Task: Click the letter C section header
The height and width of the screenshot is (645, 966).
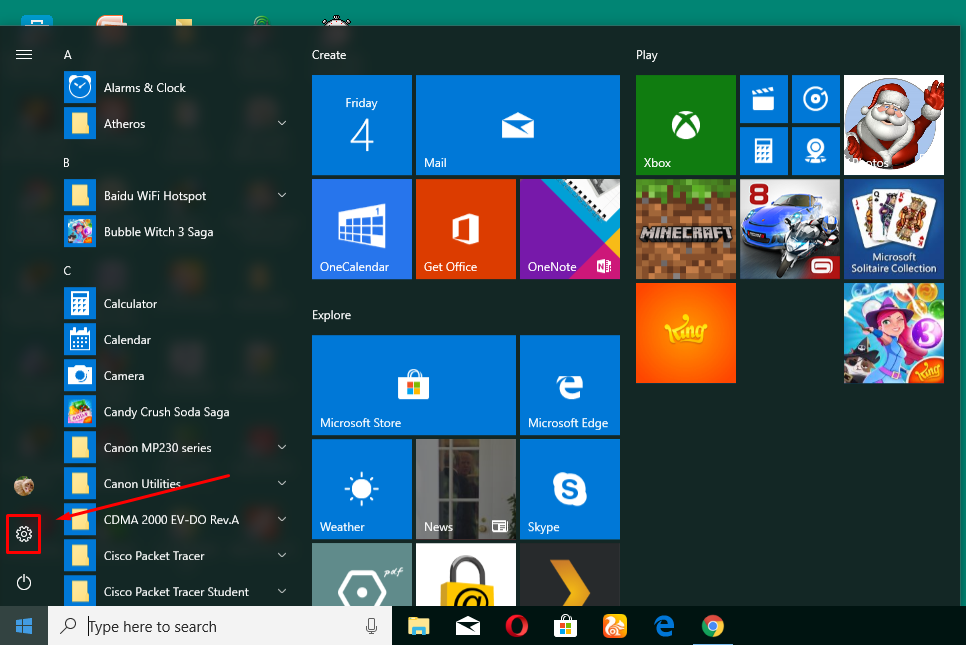Action: pyautogui.click(x=67, y=270)
